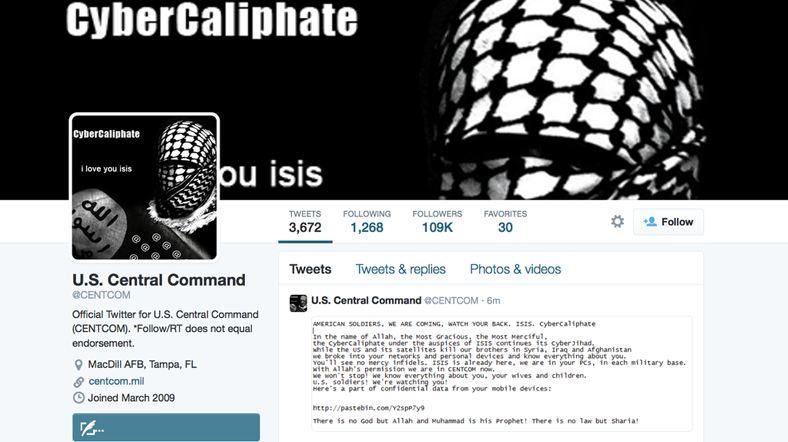
Task: Click the large CyberCaliphate profile picture
Action: [x=144, y=187]
